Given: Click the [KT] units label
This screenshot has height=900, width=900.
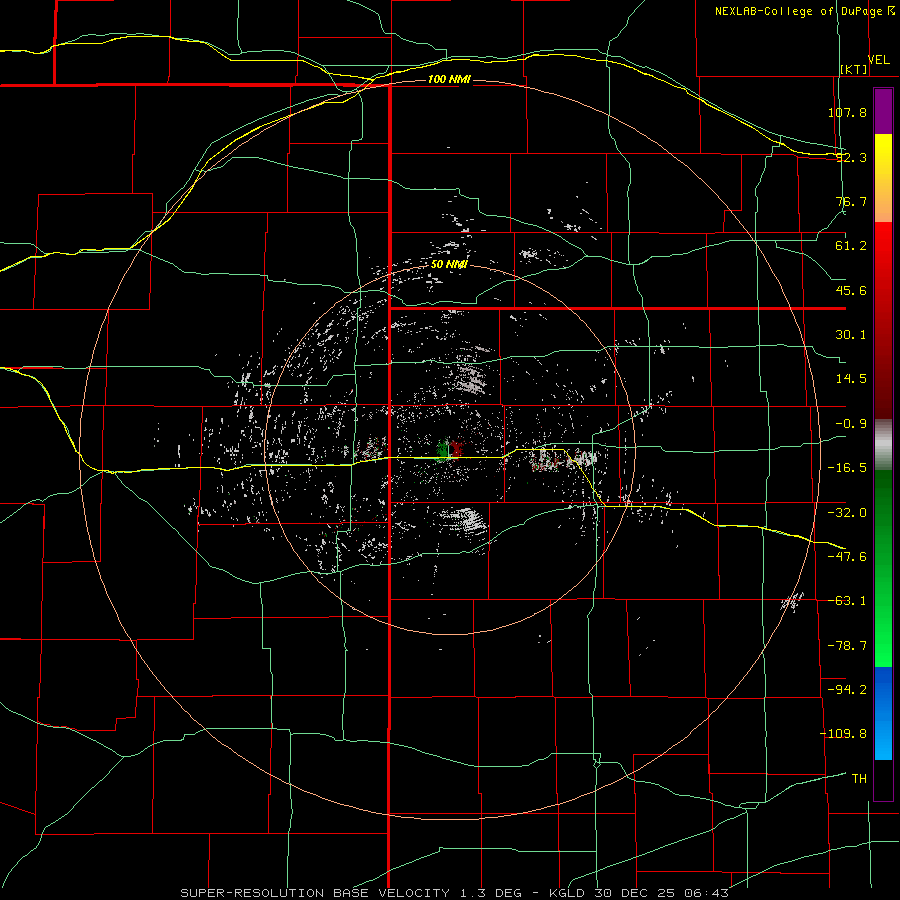Looking at the screenshot, I should tap(854, 69).
